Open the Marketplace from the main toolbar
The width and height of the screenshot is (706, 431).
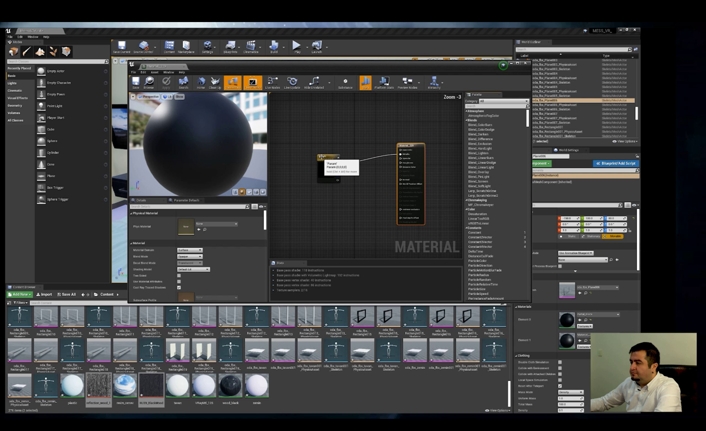[186, 47]
